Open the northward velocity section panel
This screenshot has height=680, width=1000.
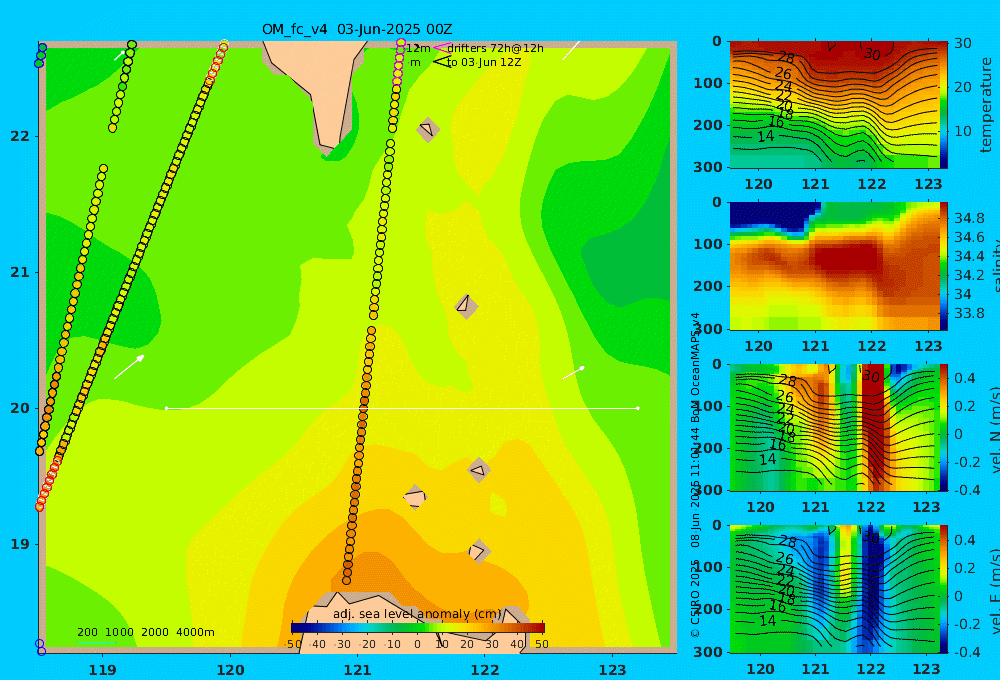pyautogui.click(x=833, y=427)
